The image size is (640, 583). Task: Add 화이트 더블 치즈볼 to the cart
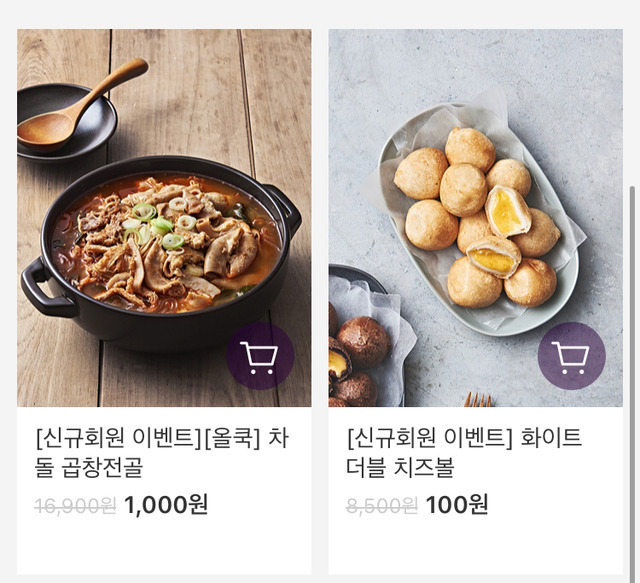coord(571,356)
